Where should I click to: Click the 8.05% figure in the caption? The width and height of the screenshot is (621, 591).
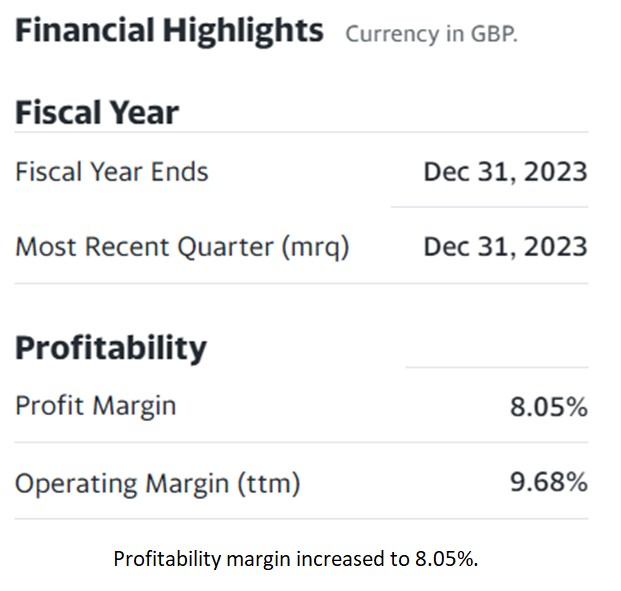(445, 559)
